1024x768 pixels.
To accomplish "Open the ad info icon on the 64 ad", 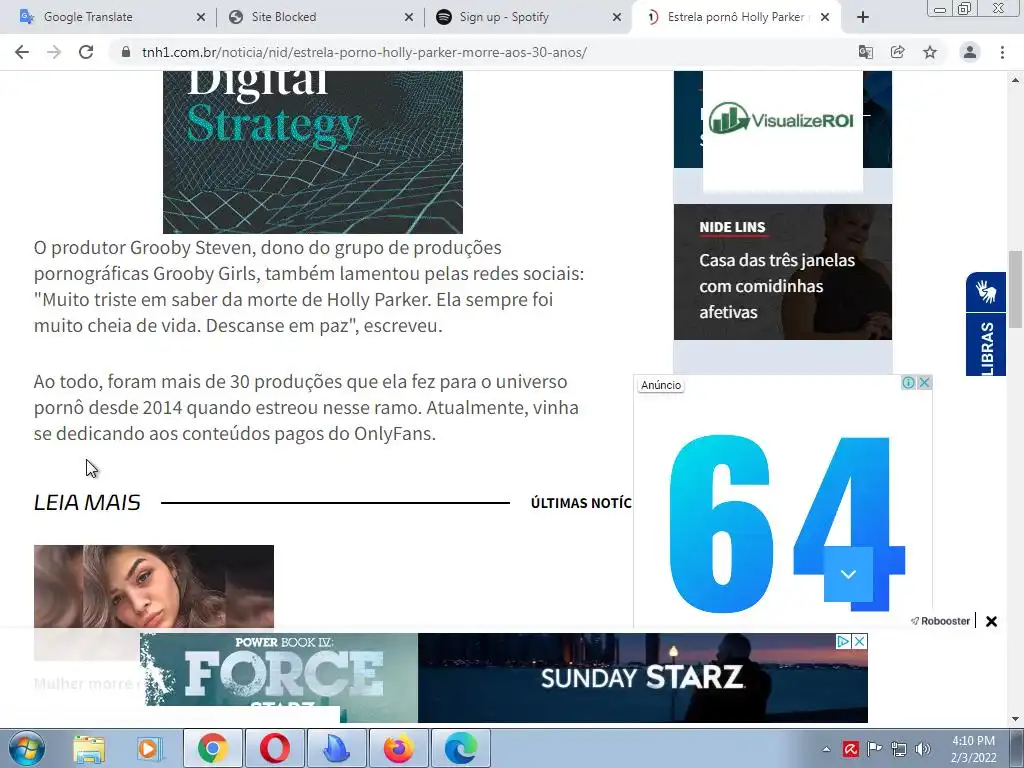I will click(908, 383).
